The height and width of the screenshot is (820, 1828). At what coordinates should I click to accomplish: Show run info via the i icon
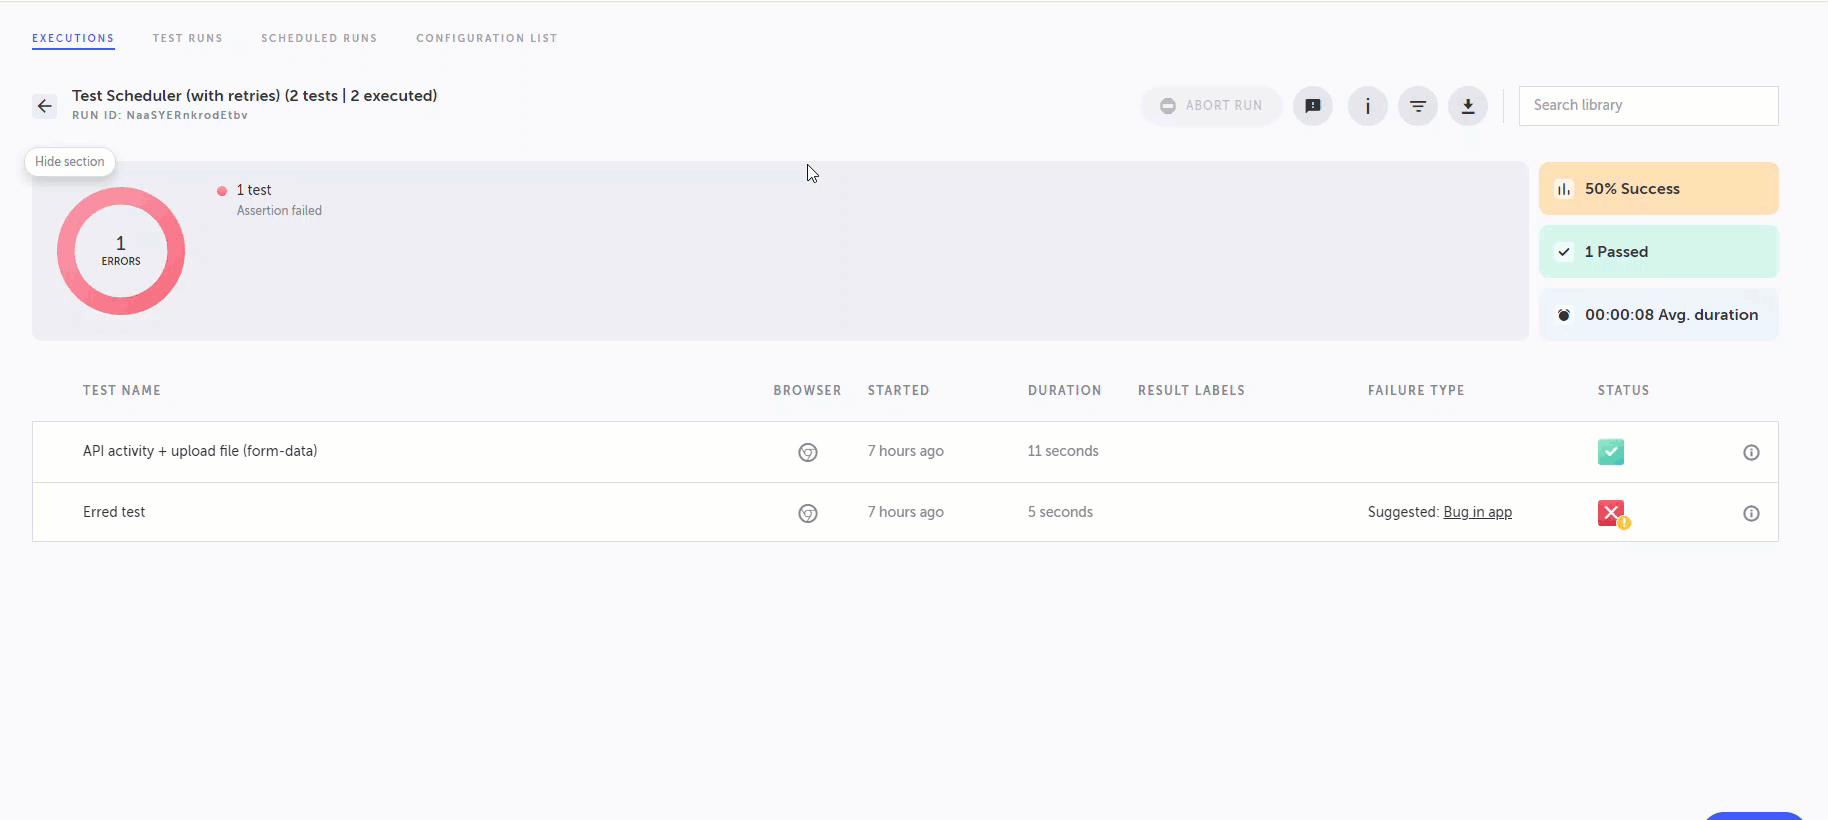tap(1368, 106)
